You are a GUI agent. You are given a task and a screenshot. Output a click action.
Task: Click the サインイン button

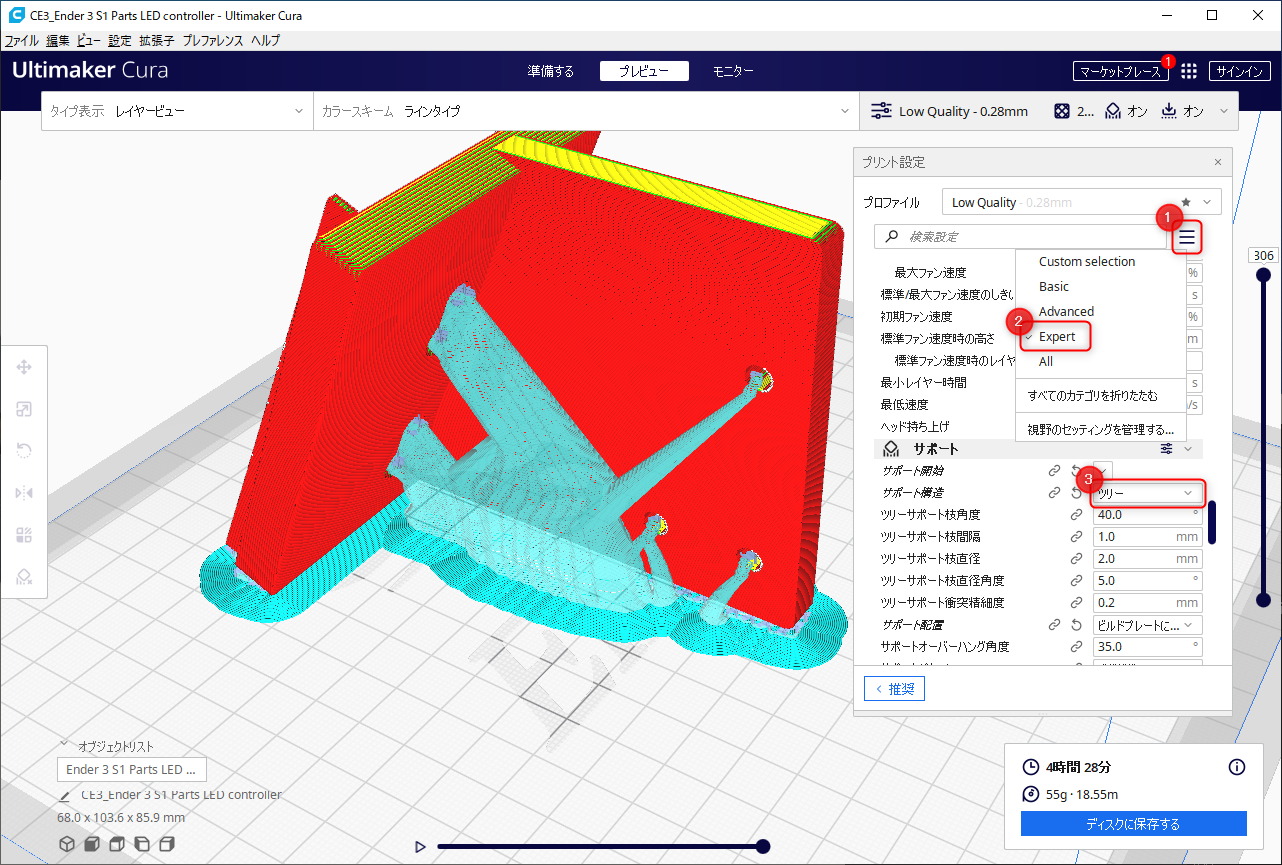(x=1240, y=71)
